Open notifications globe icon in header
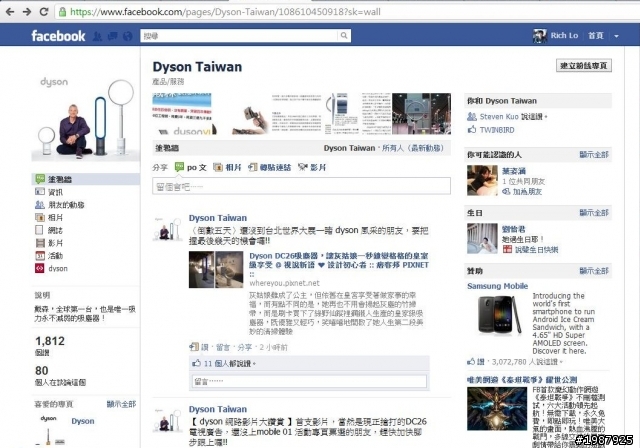Viewport: 640px width, 448px height. coord(128,36)
